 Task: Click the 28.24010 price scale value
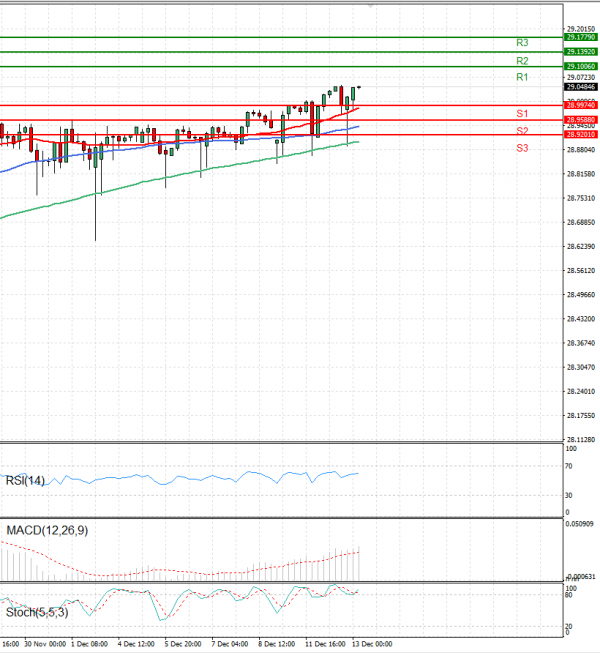click(581, 391)
